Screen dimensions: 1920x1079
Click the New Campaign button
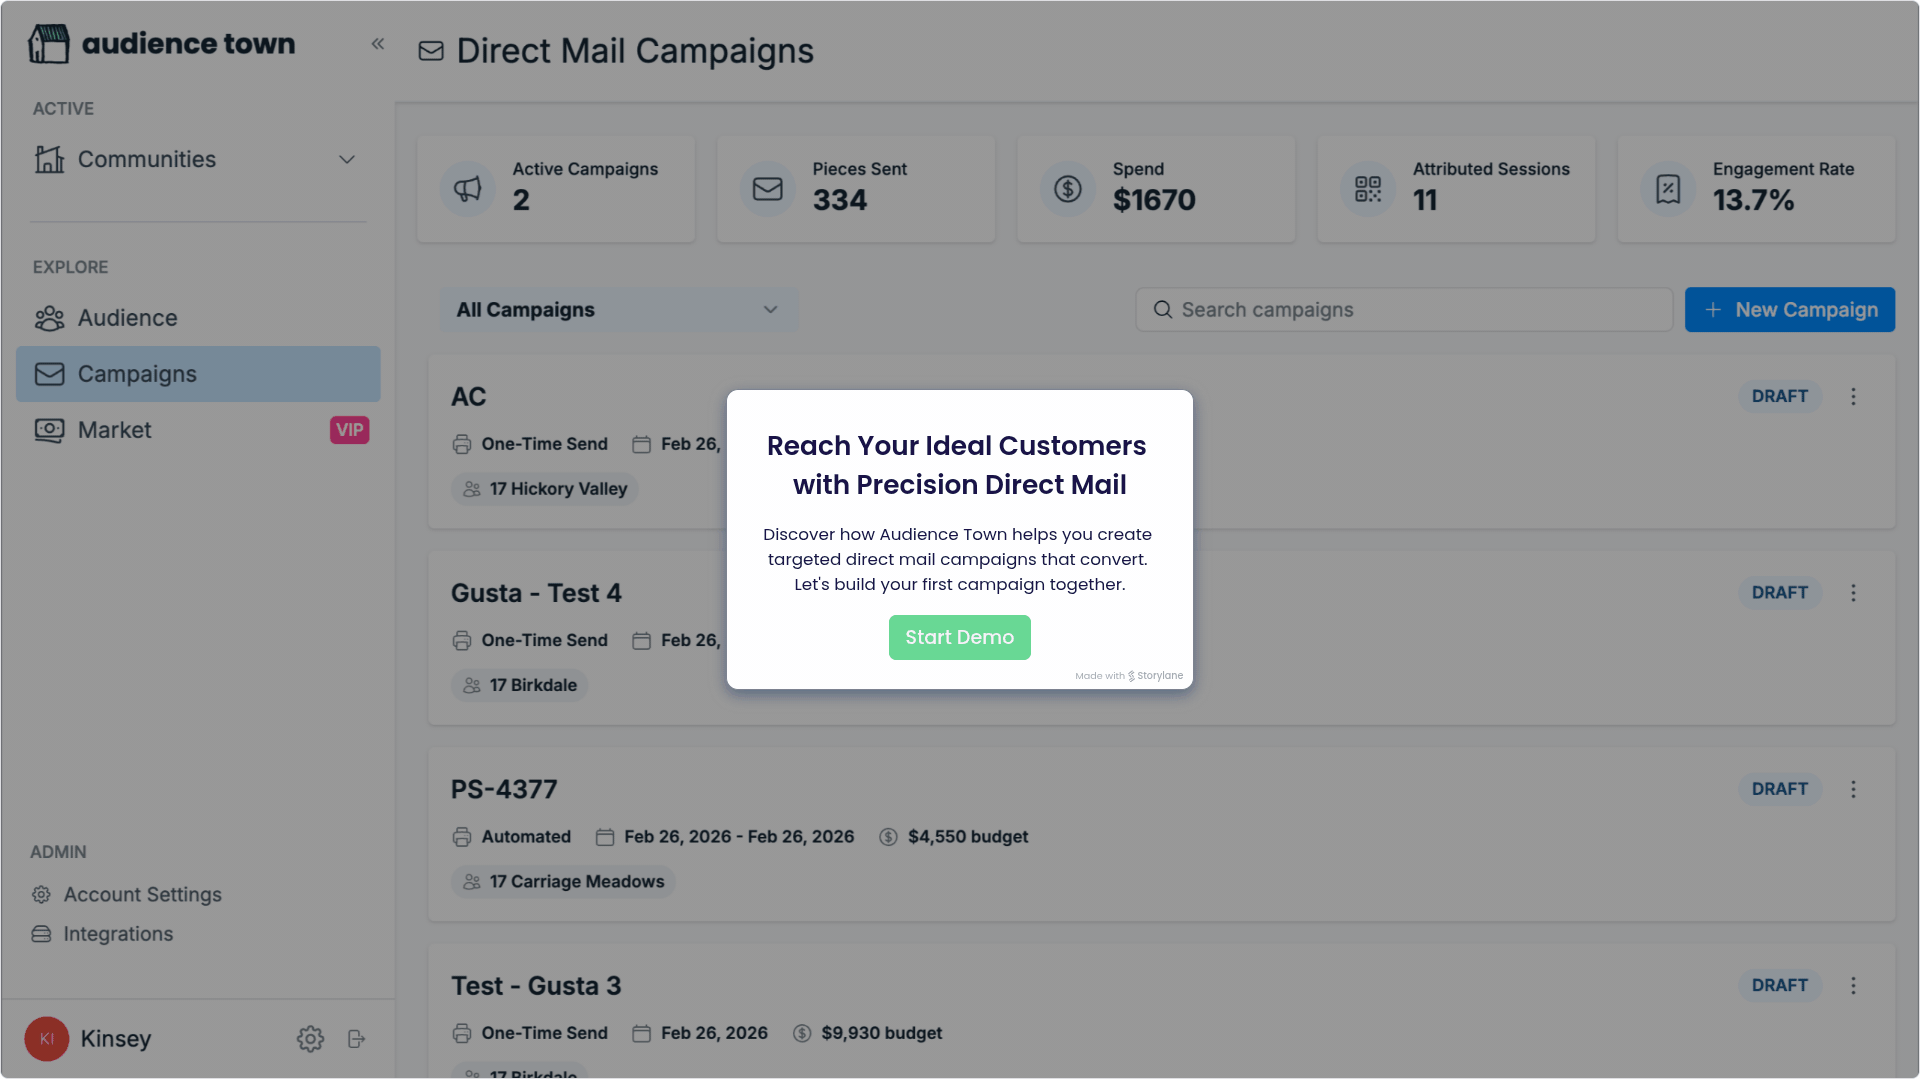coord(1789,310)
